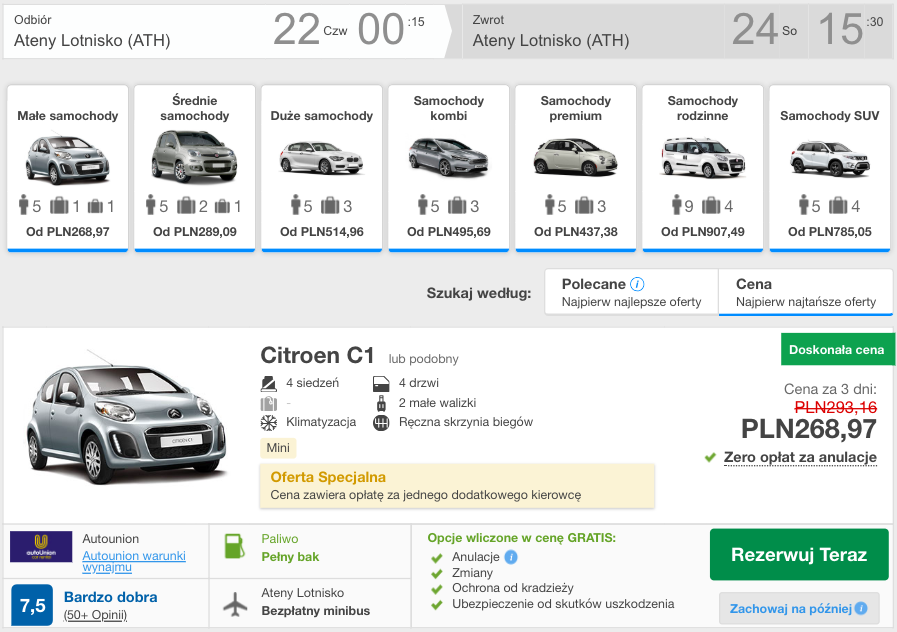Click the door icon next to 4 drzwi

[381, 383]
